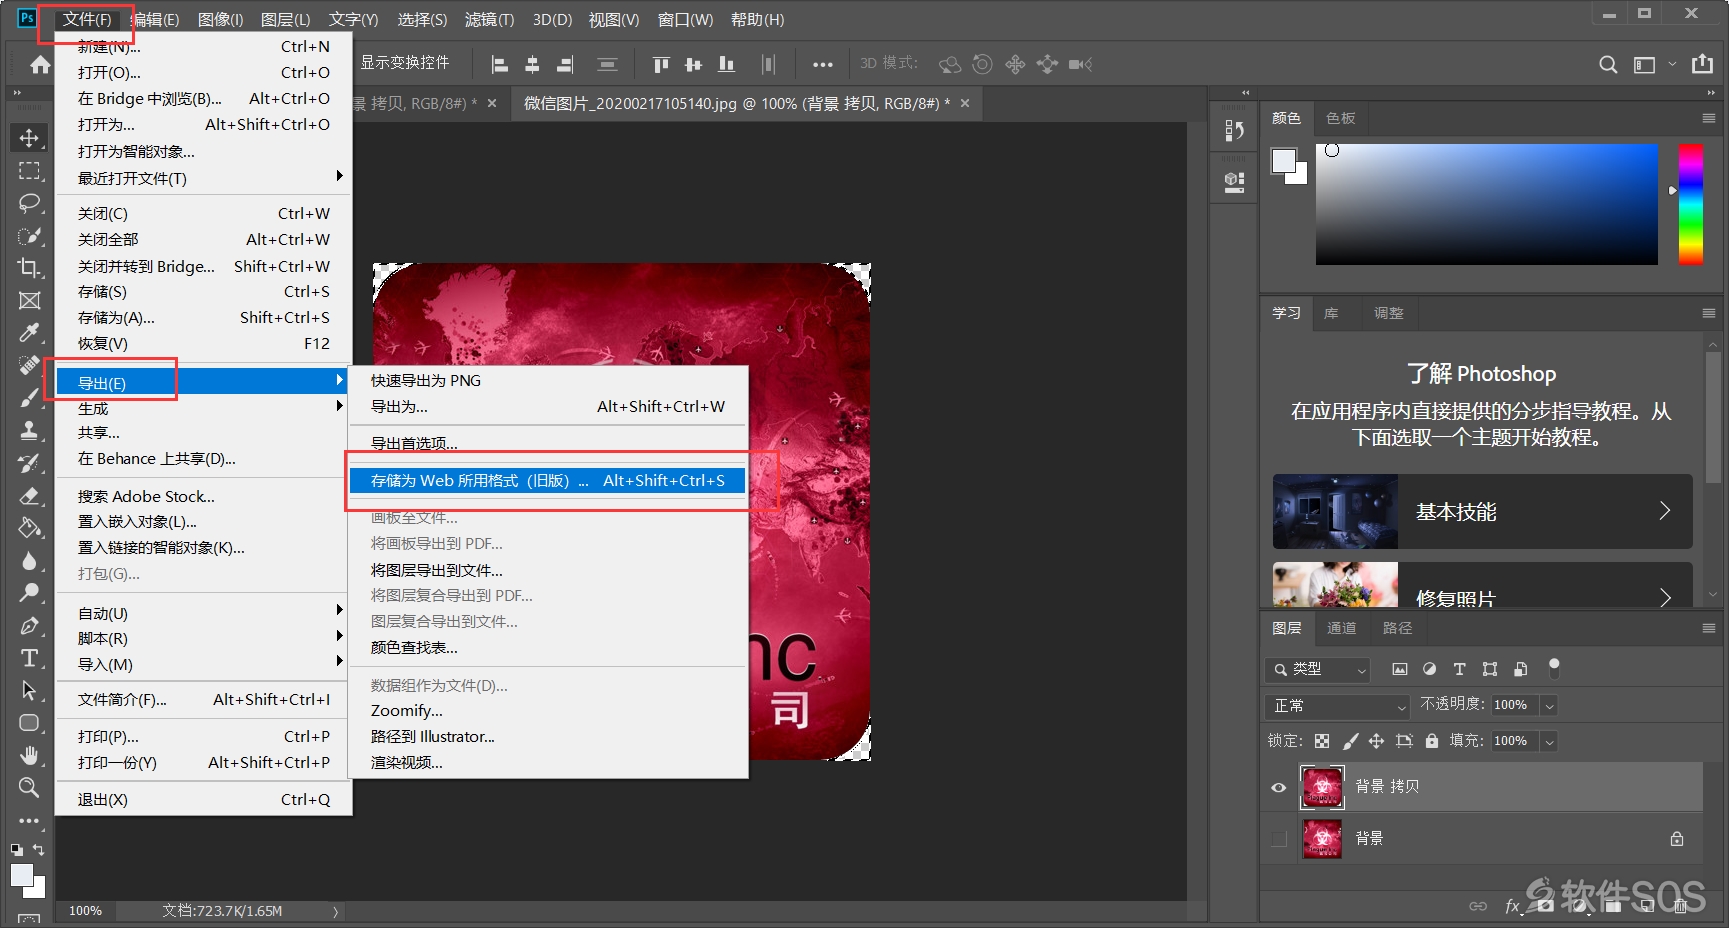Open the three-dot more align options
Screen dimensions: 1729x928
click(822, 64)
